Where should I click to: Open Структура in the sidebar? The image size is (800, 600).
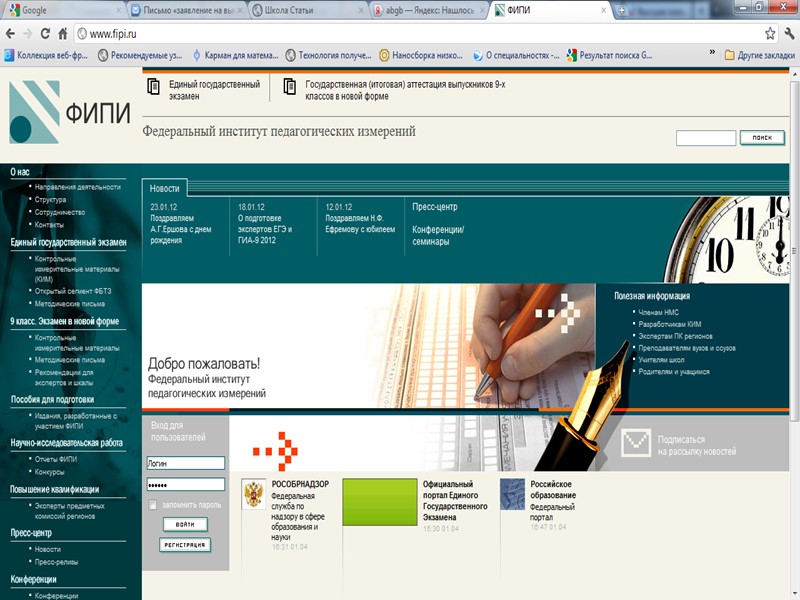click(50, 199)
